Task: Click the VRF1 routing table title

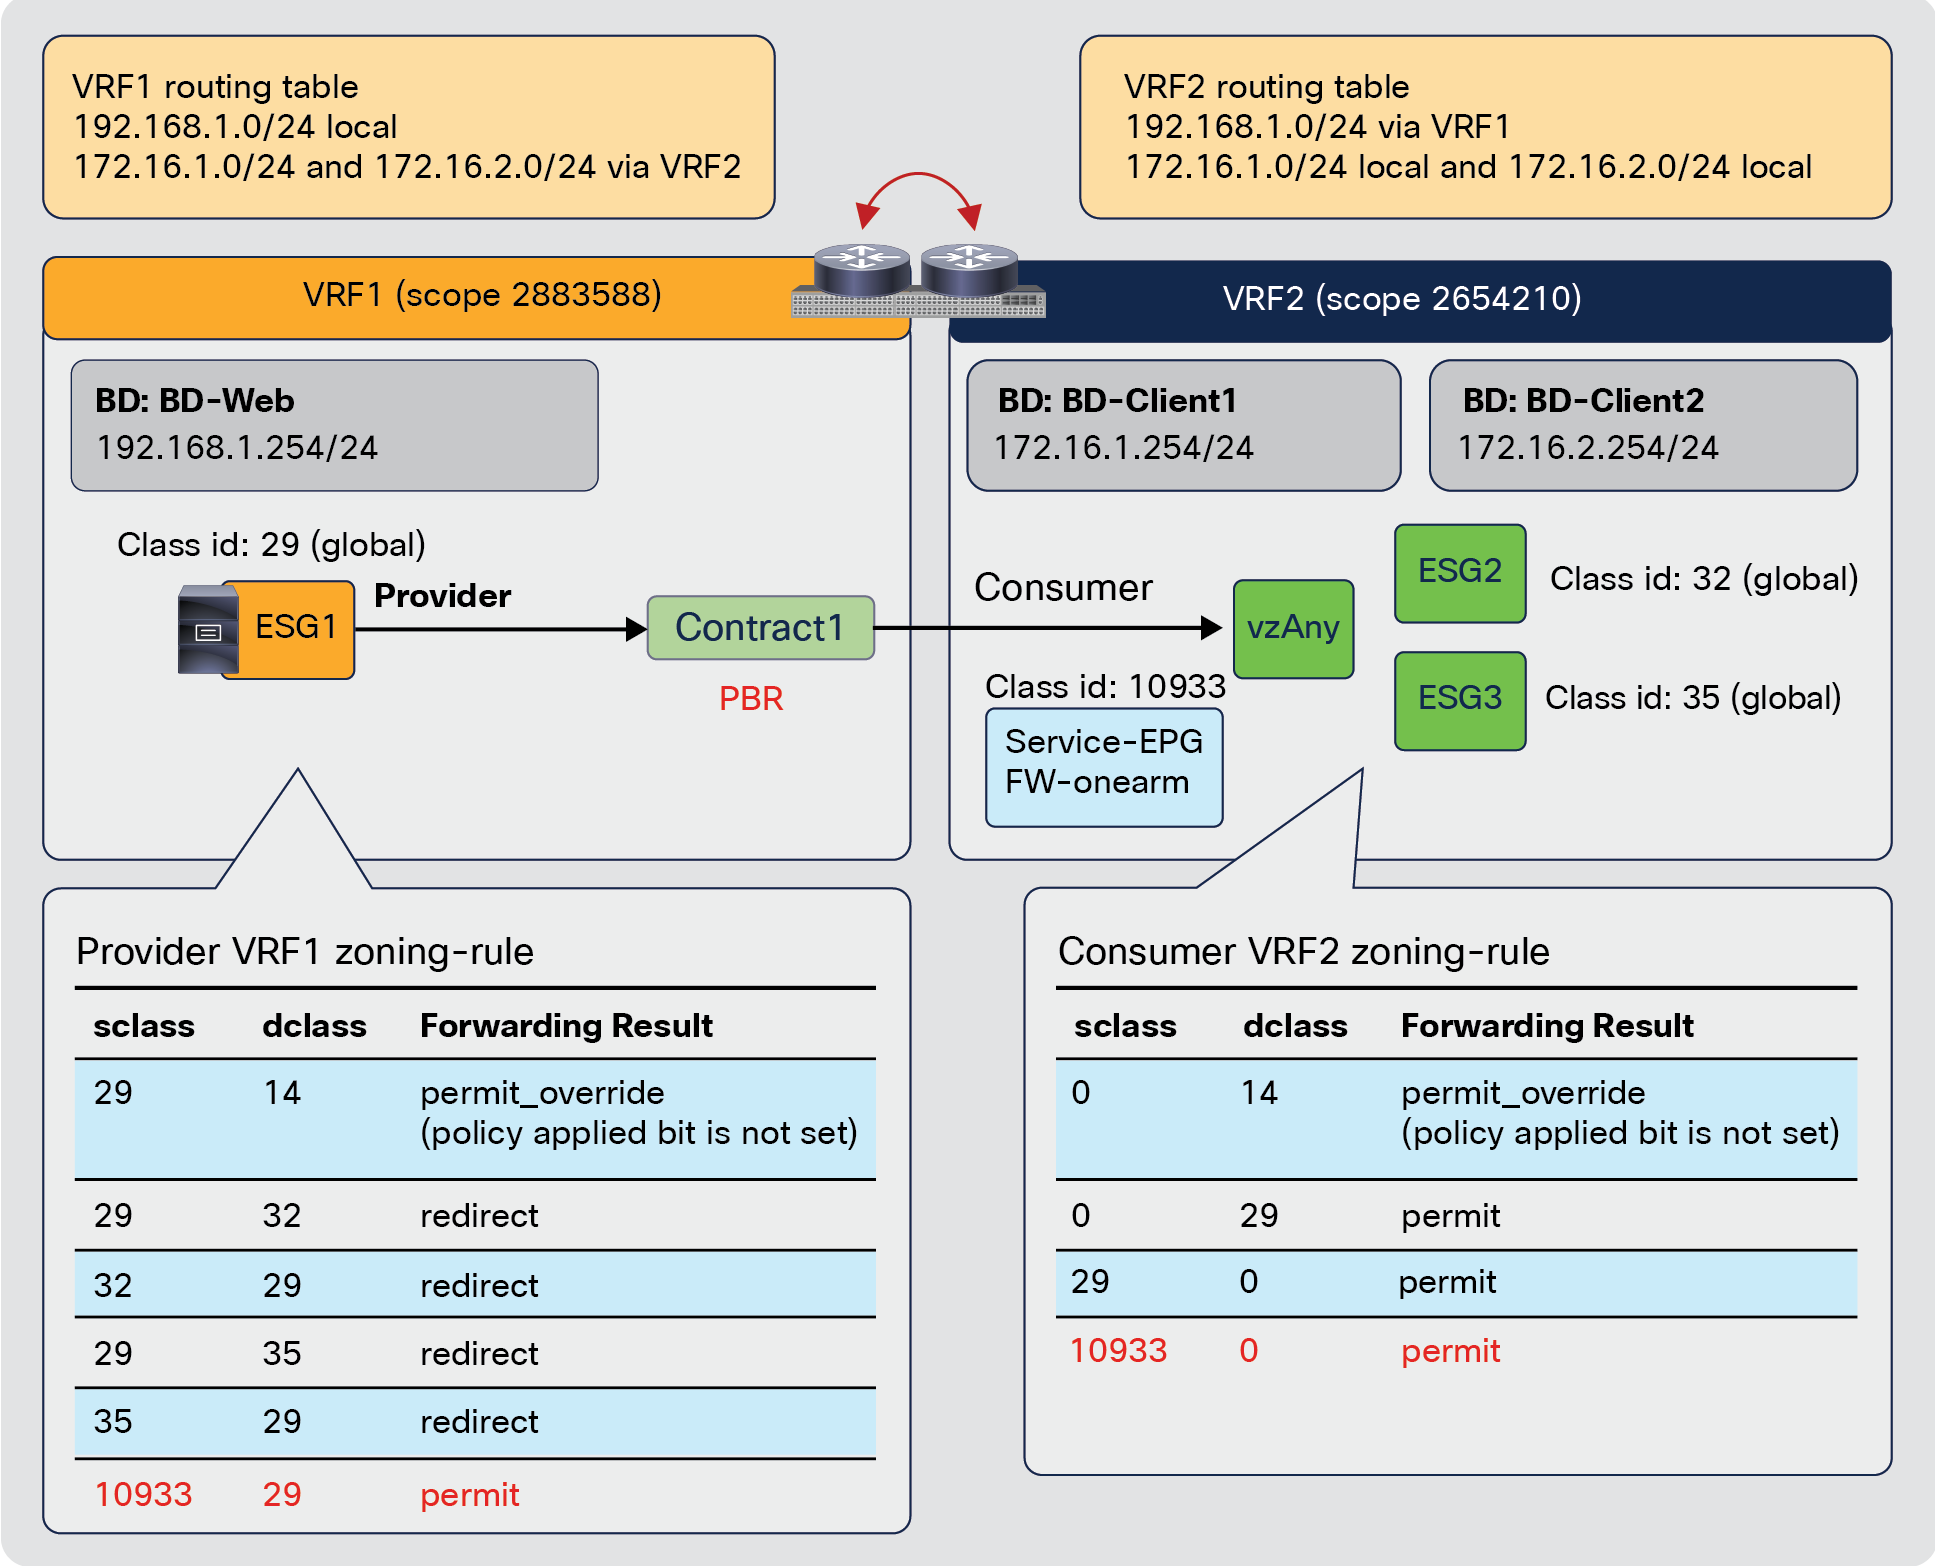Action: point(215,87)
